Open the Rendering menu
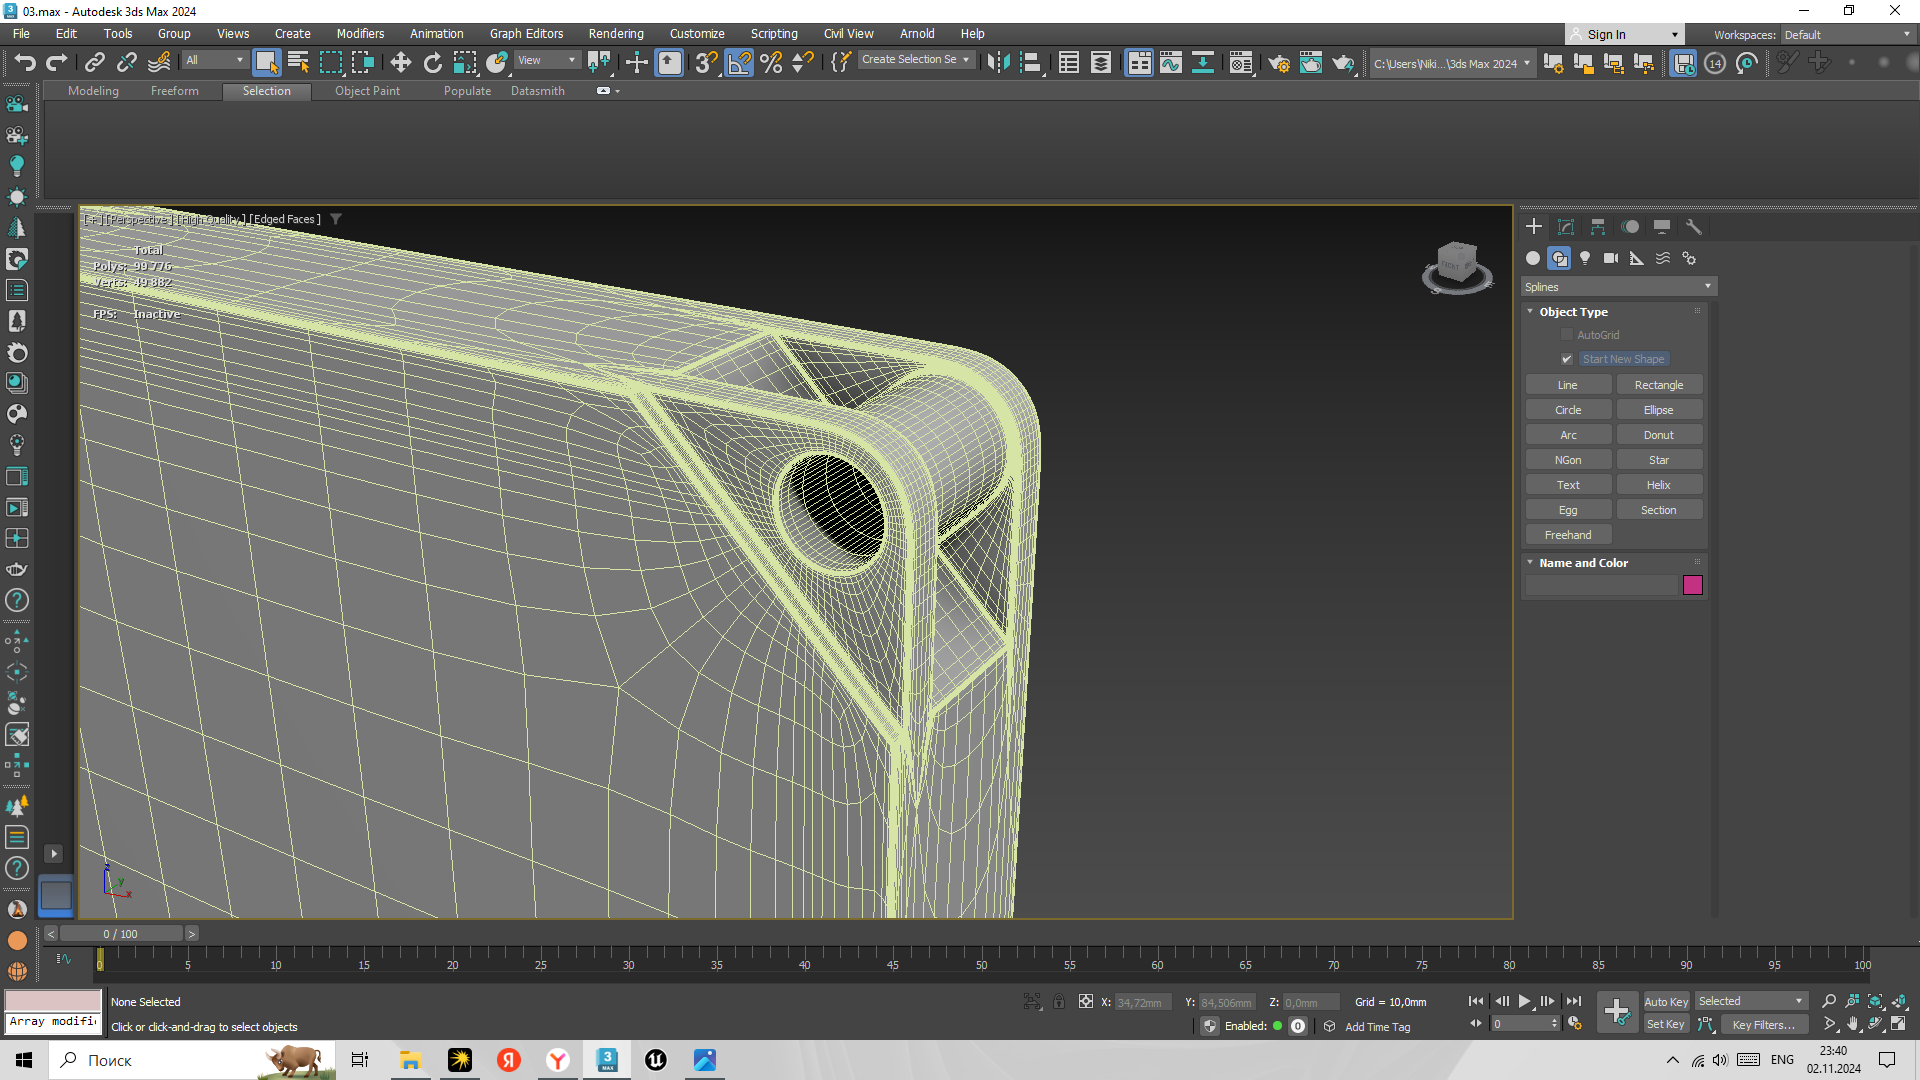The width and height of the screenshot is (1920, 1080). coord(616,33)
